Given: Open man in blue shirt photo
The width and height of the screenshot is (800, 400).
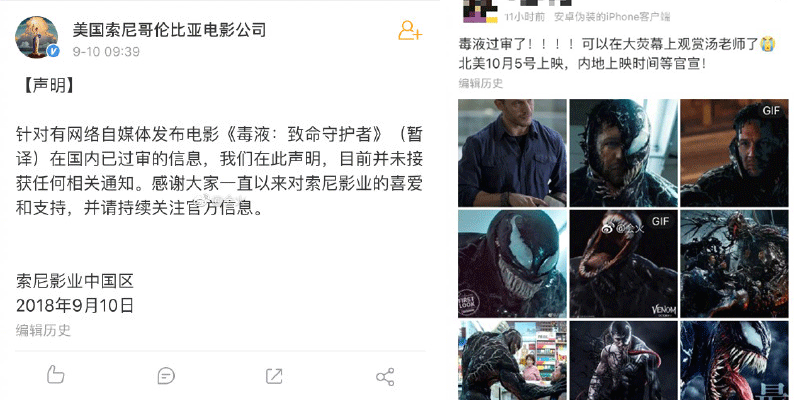Looking at the screenshot, I should tap(512, 153).
